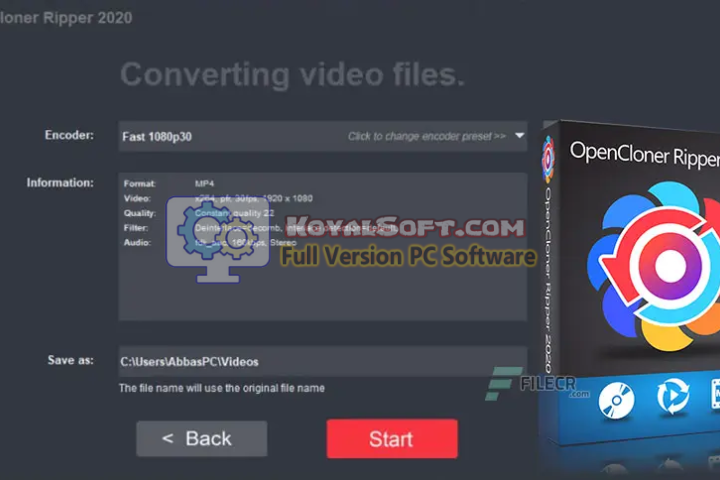Go back with the Back button
This screenshot has height=480, width=720.
point(202,439)
